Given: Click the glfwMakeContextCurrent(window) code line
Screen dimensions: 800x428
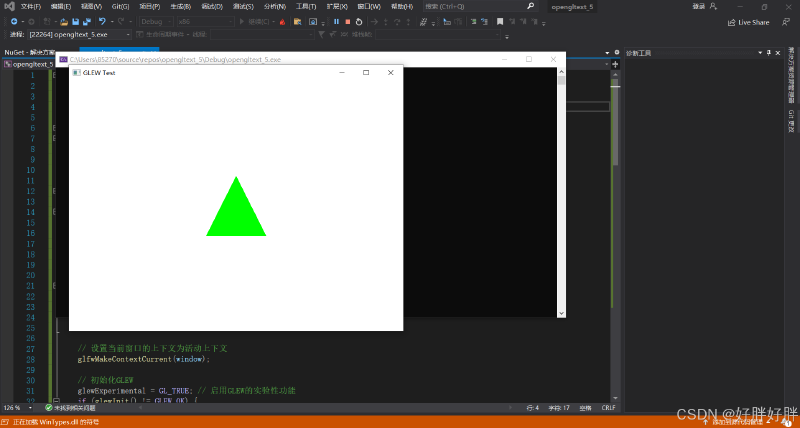Looking at the screenshot, I should tap(144, 359).
